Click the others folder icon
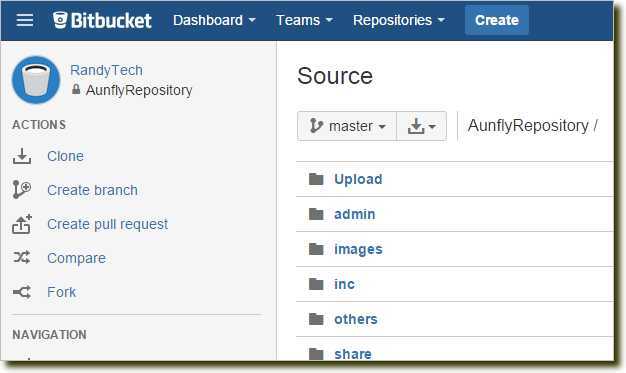Screen dimensions: 626x373 coord(316,319)
